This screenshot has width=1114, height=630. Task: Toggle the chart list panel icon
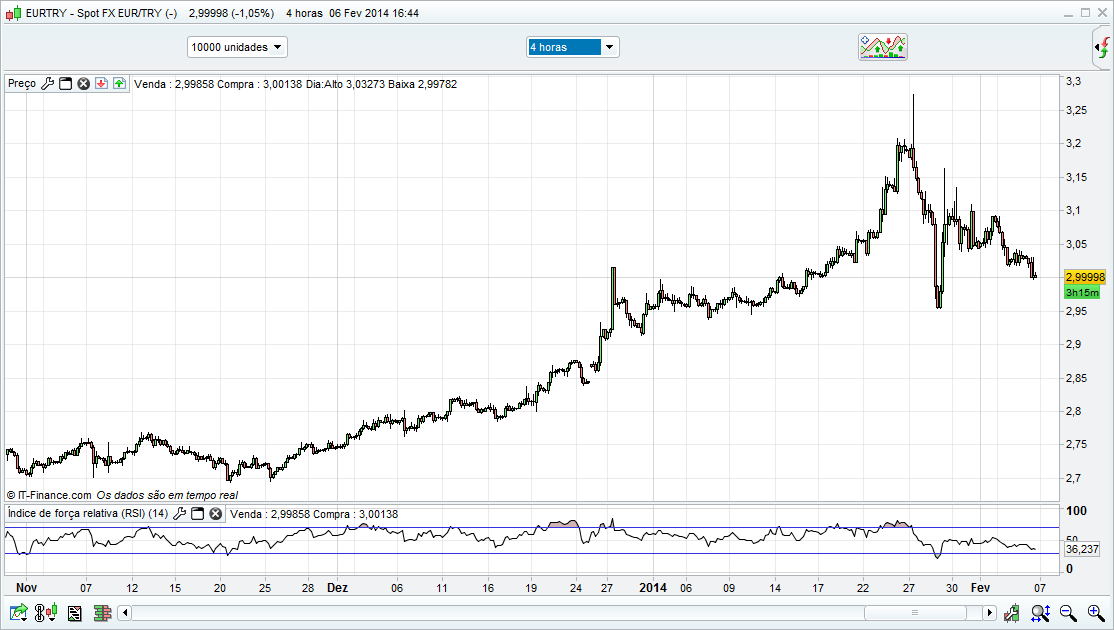(74, 612)
